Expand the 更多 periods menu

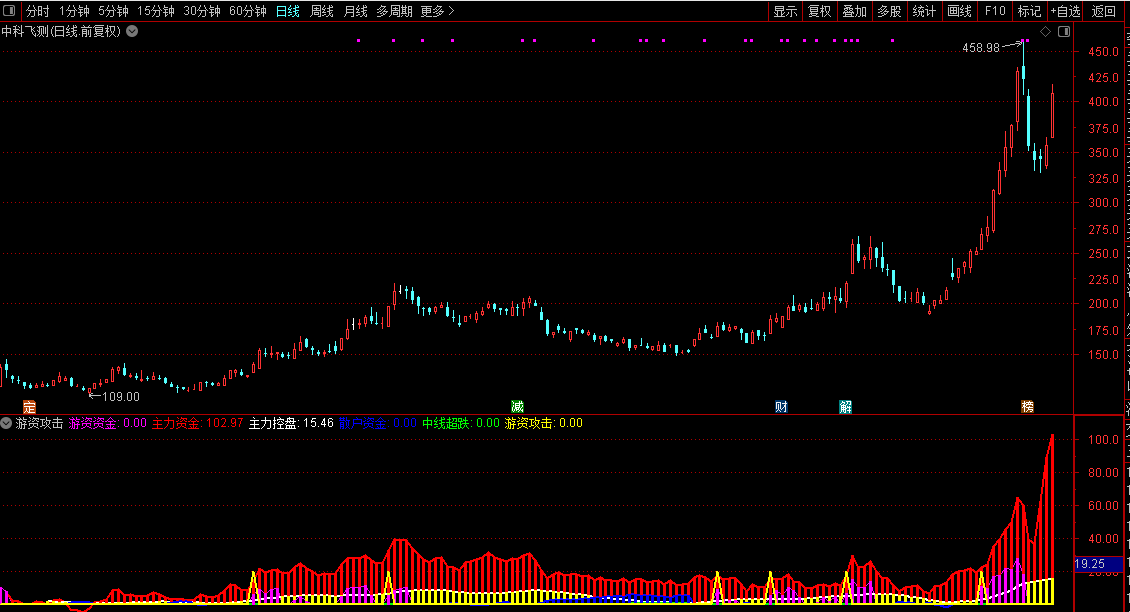(437, 11)
